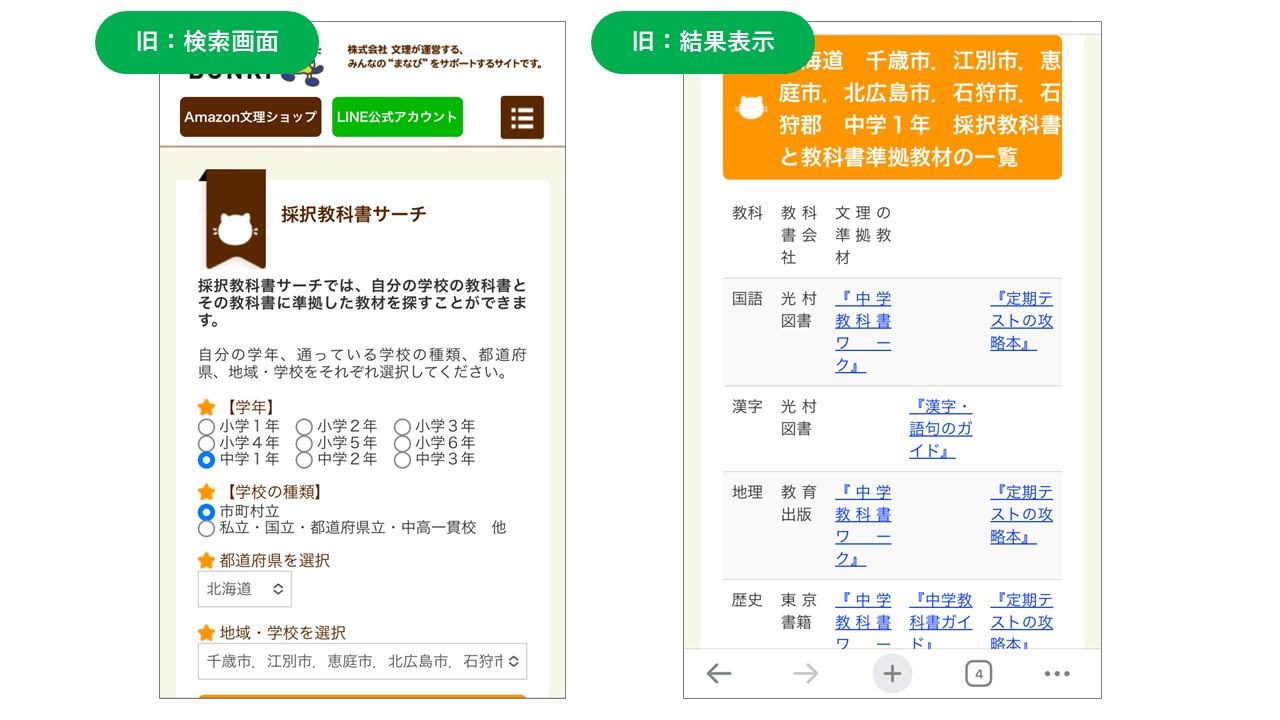Screen dimensions: 1280x720
Task: Open 漢字・語句のガイド link
Action: tap(940, 428)
